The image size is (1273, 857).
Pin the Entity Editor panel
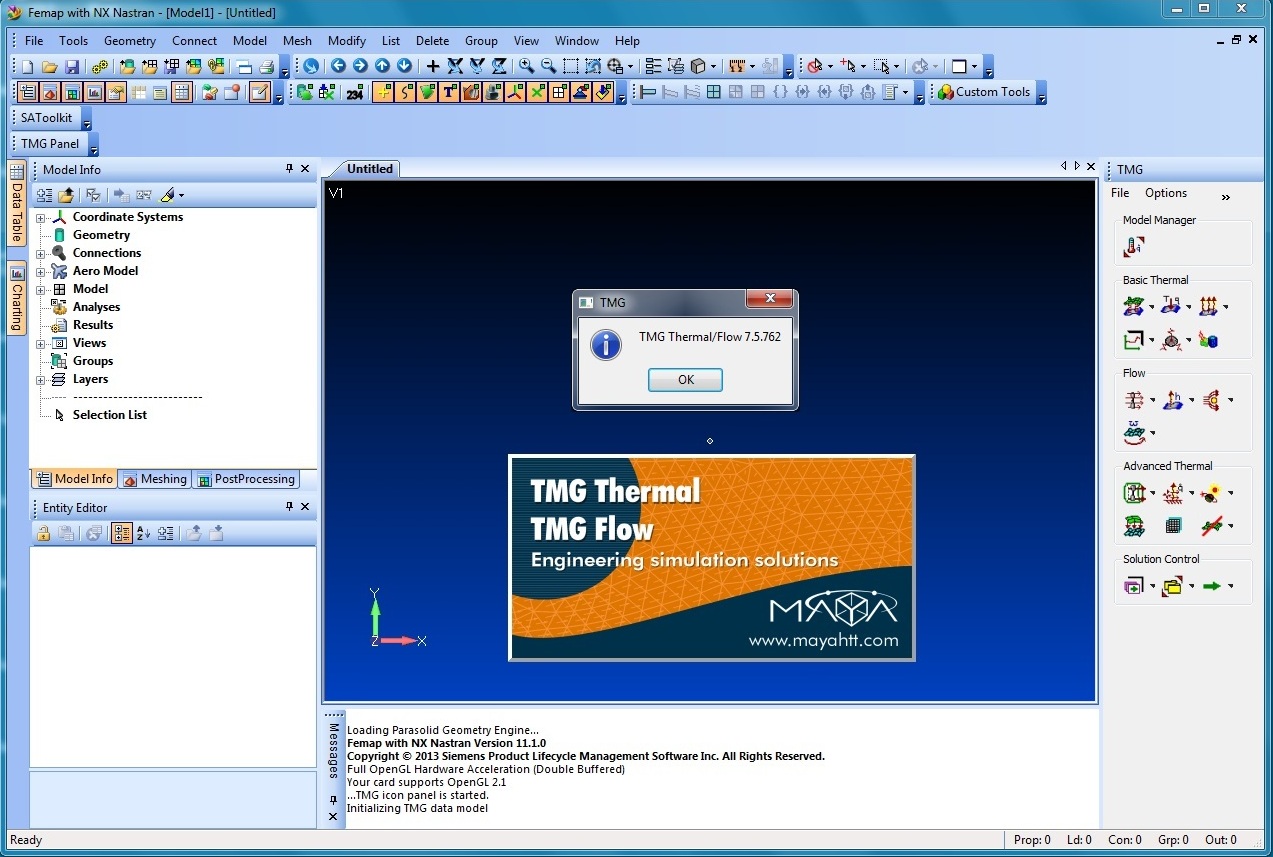pos(290,507)
